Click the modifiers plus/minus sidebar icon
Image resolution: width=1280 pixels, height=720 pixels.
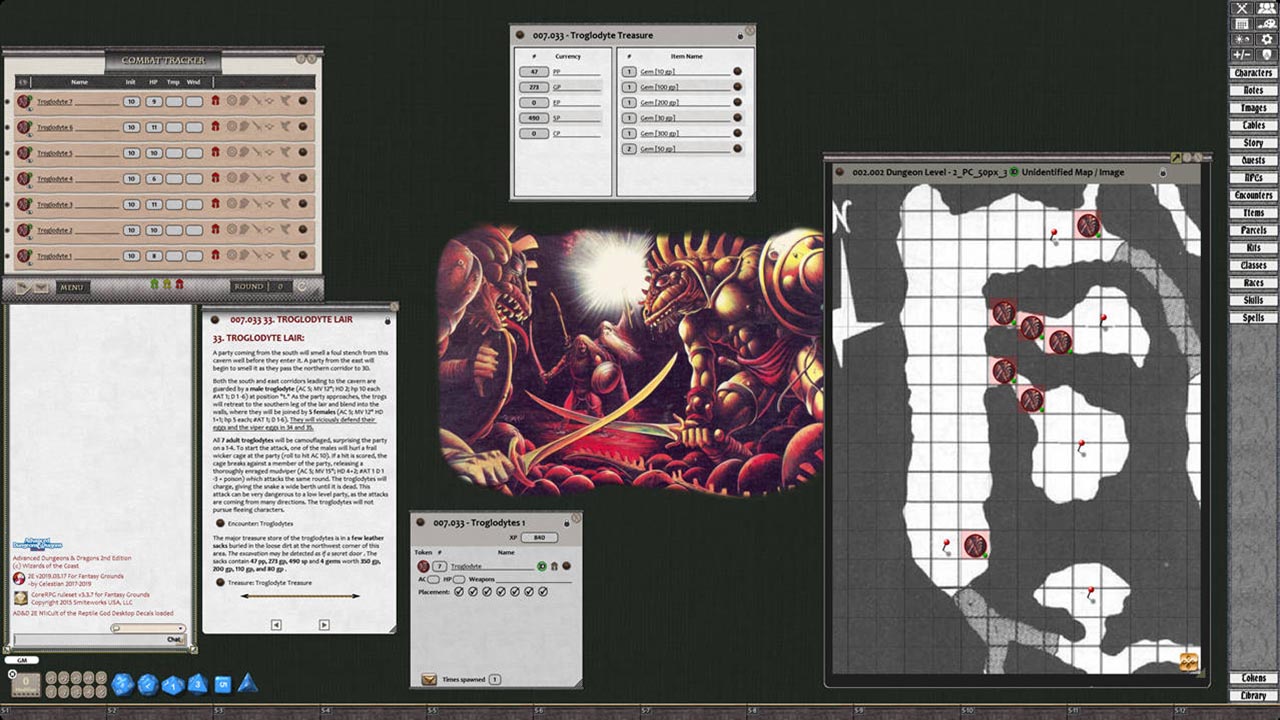click(1243, 55)
